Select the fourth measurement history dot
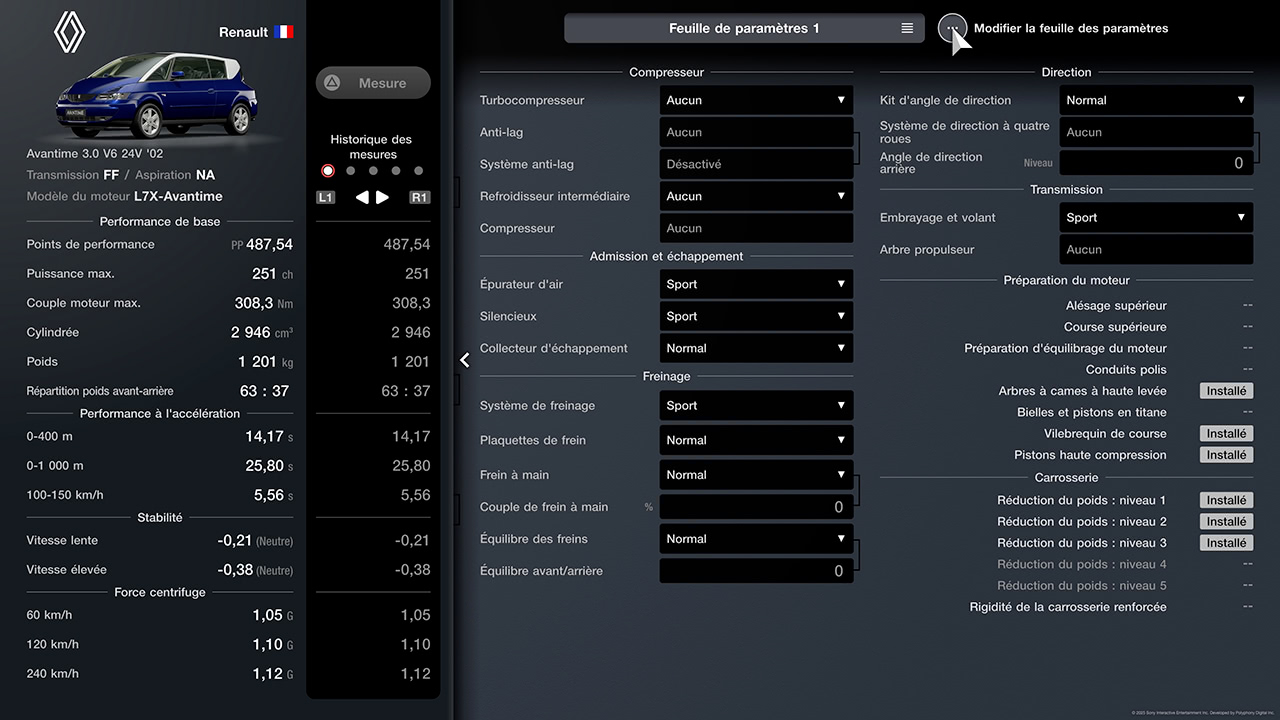This screenshot has width=1280, height=720. pos(396,171)
